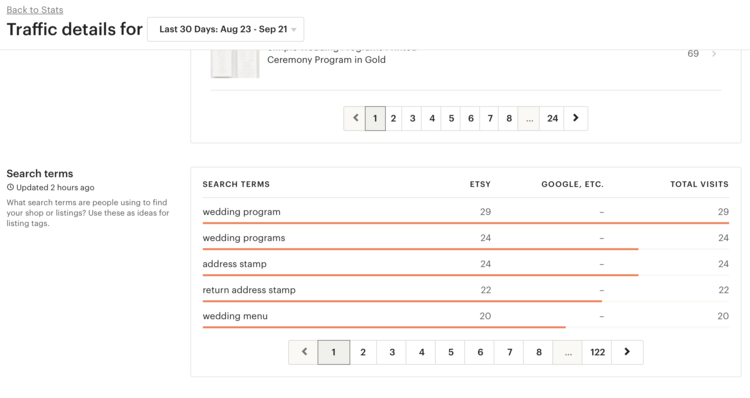The height and width of the screenshot is (398, 750).
Task: Click the Back to Stats link
Action: (35, 10)
